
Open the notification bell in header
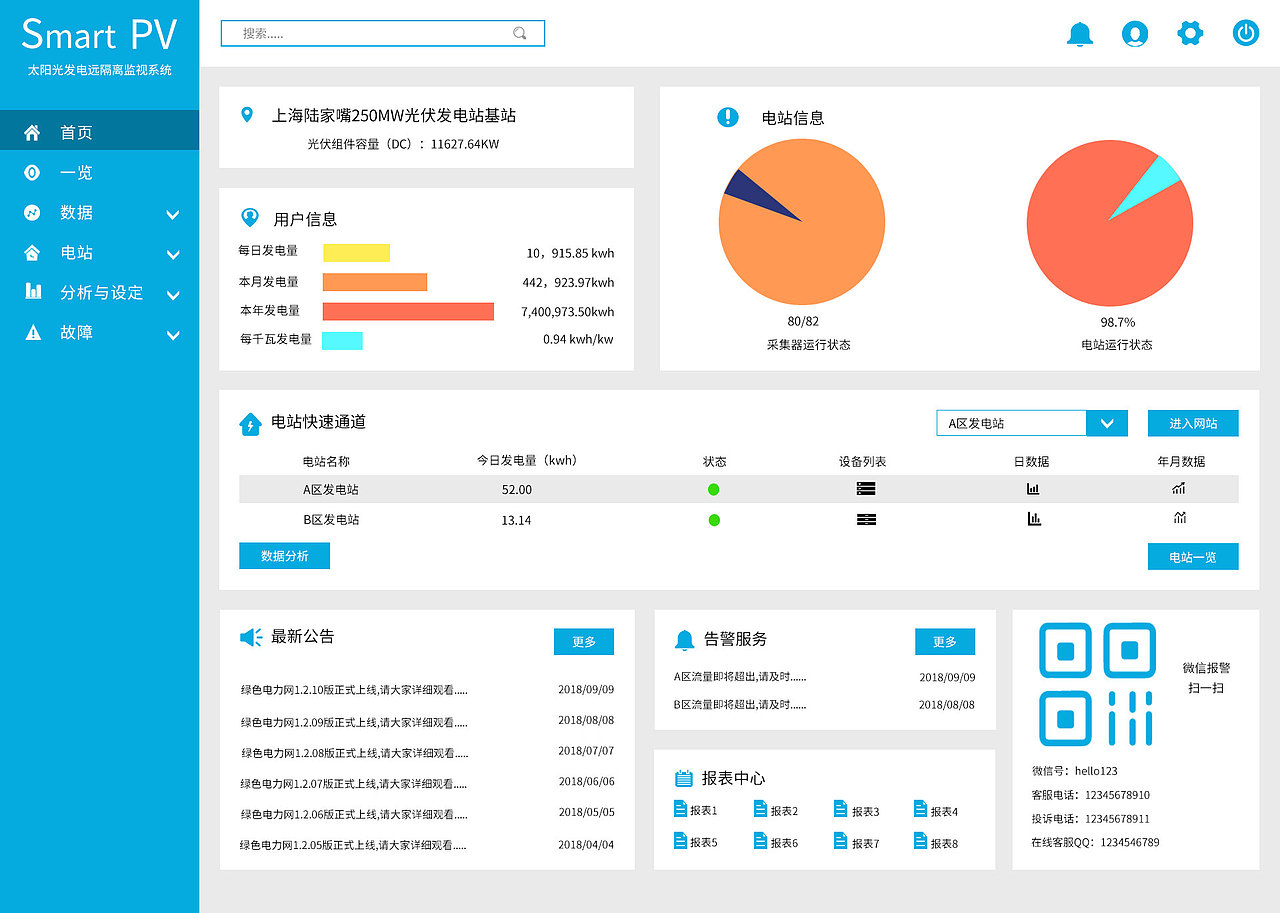click(x=1080, y=34)
